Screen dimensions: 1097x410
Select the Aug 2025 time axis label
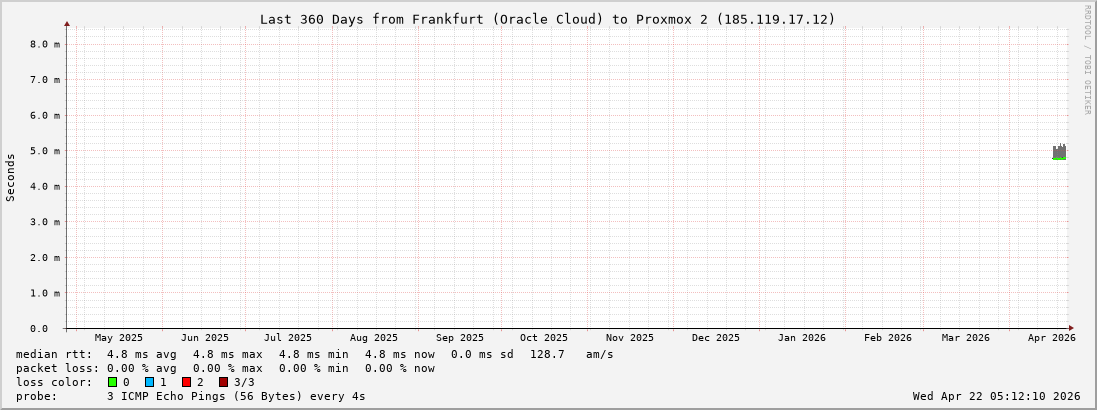374,338
